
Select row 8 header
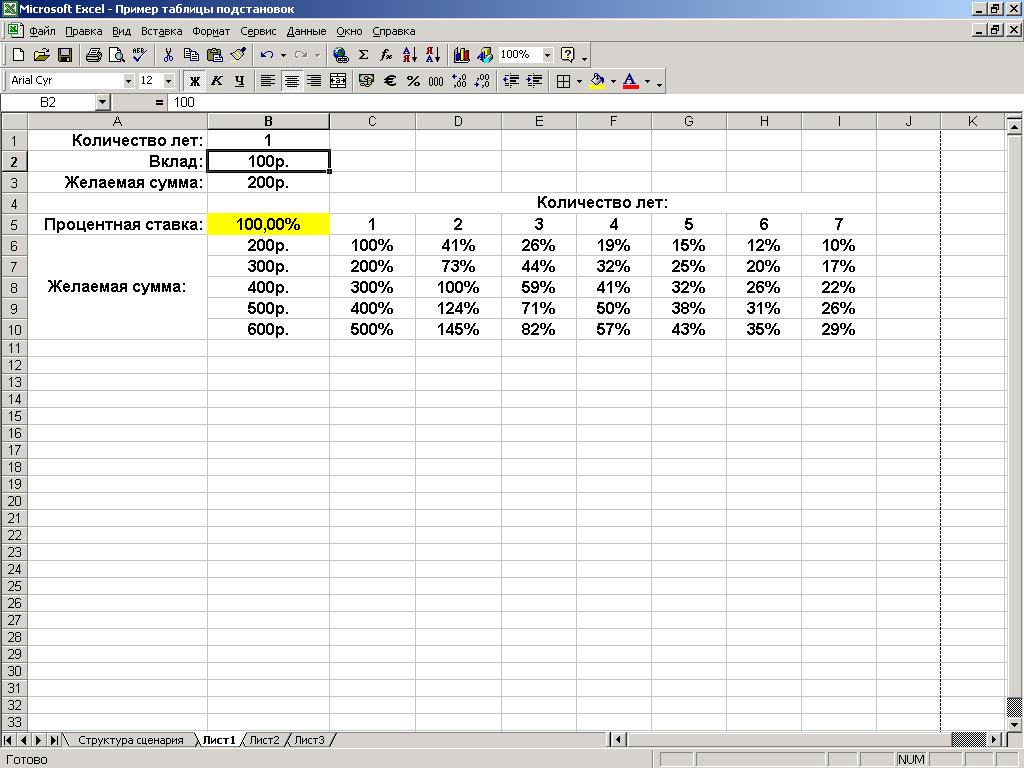[x=14, y=287]
